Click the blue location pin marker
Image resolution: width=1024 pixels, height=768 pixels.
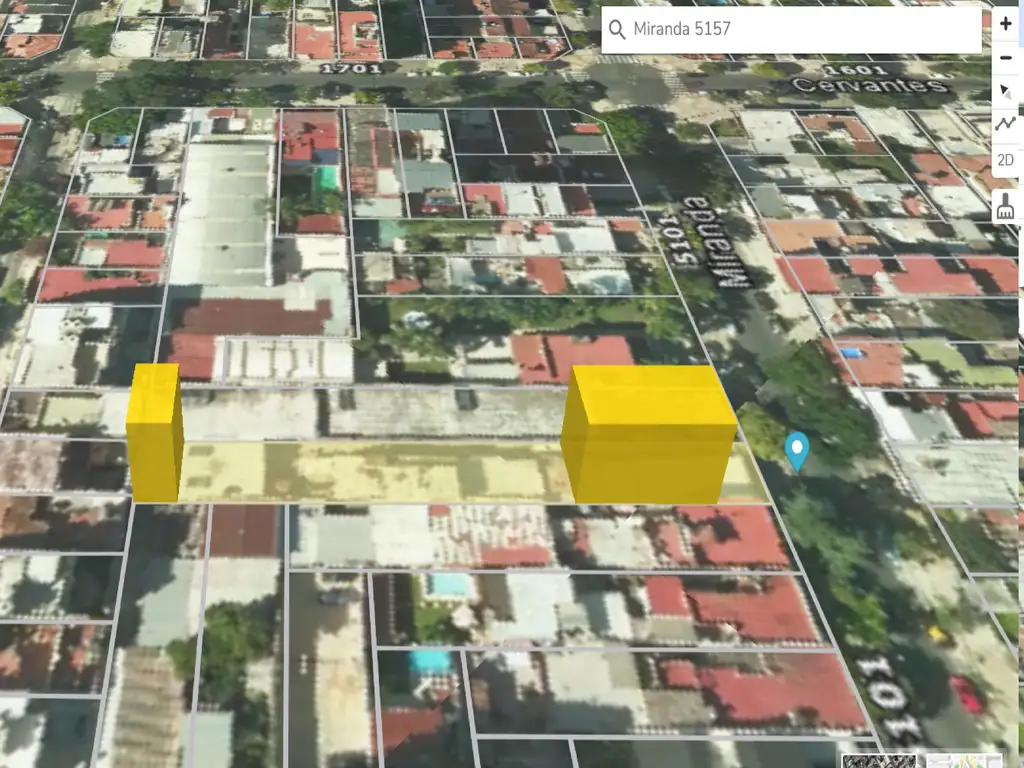pyautogui.click(x=796, y=450)
